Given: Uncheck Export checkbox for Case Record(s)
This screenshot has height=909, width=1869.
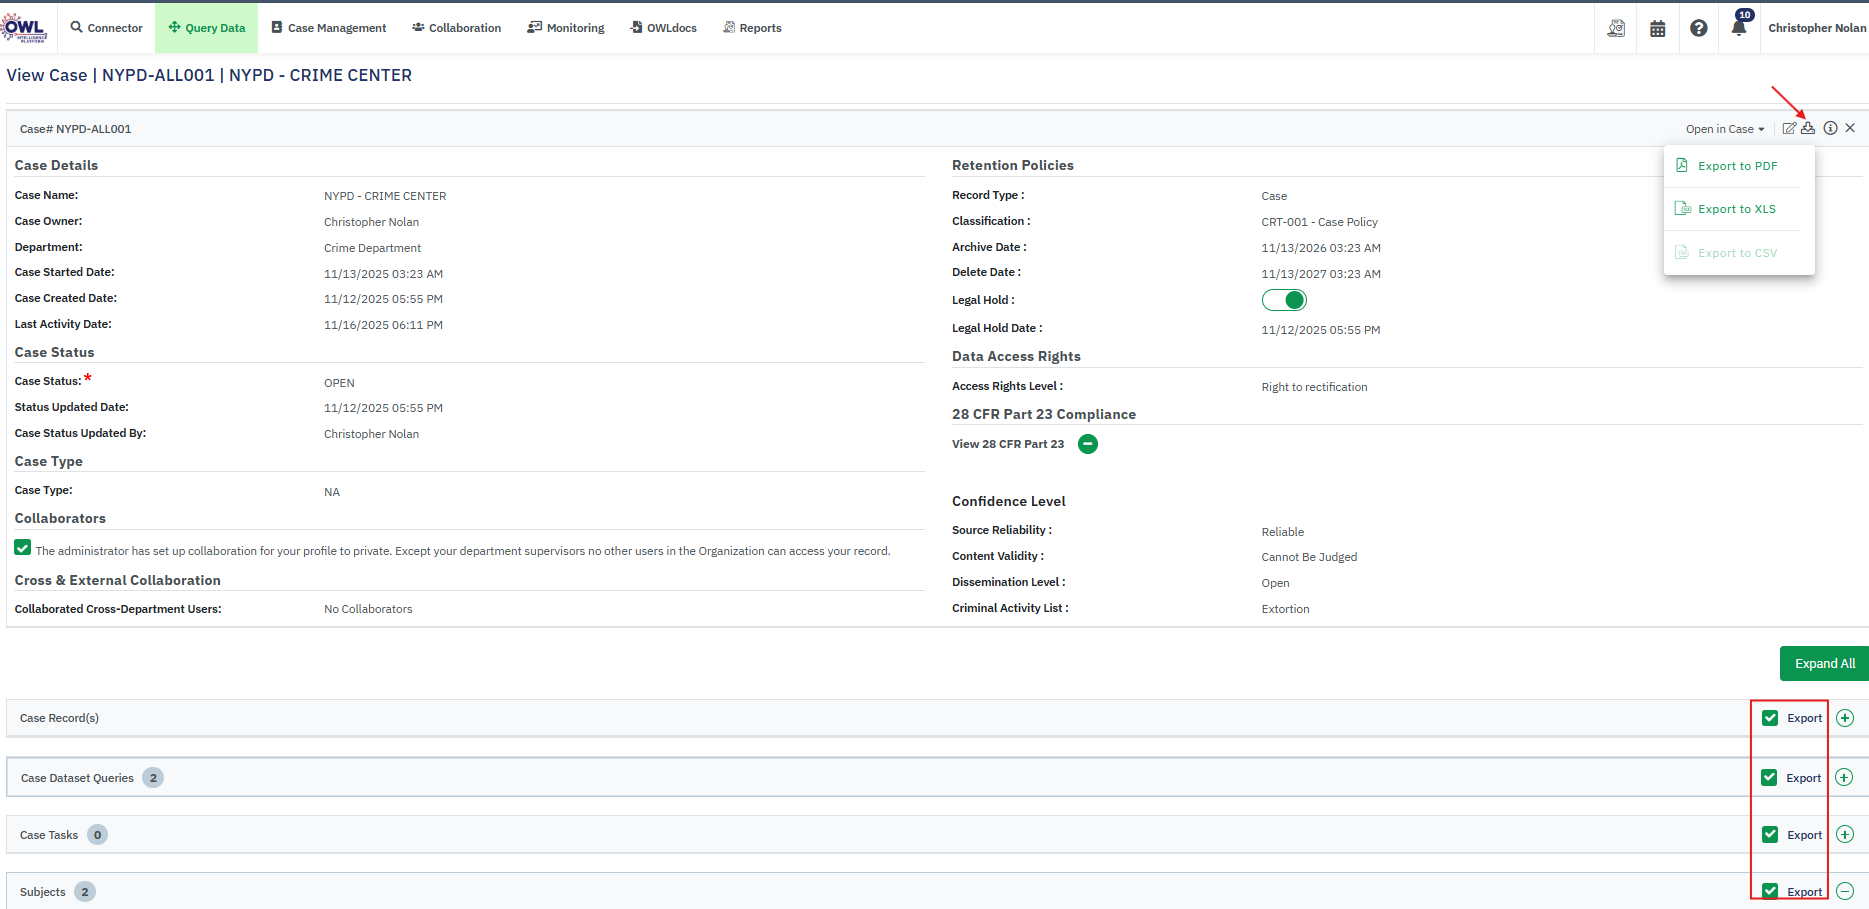Looking at the screenshot, I should (1770, 718).
